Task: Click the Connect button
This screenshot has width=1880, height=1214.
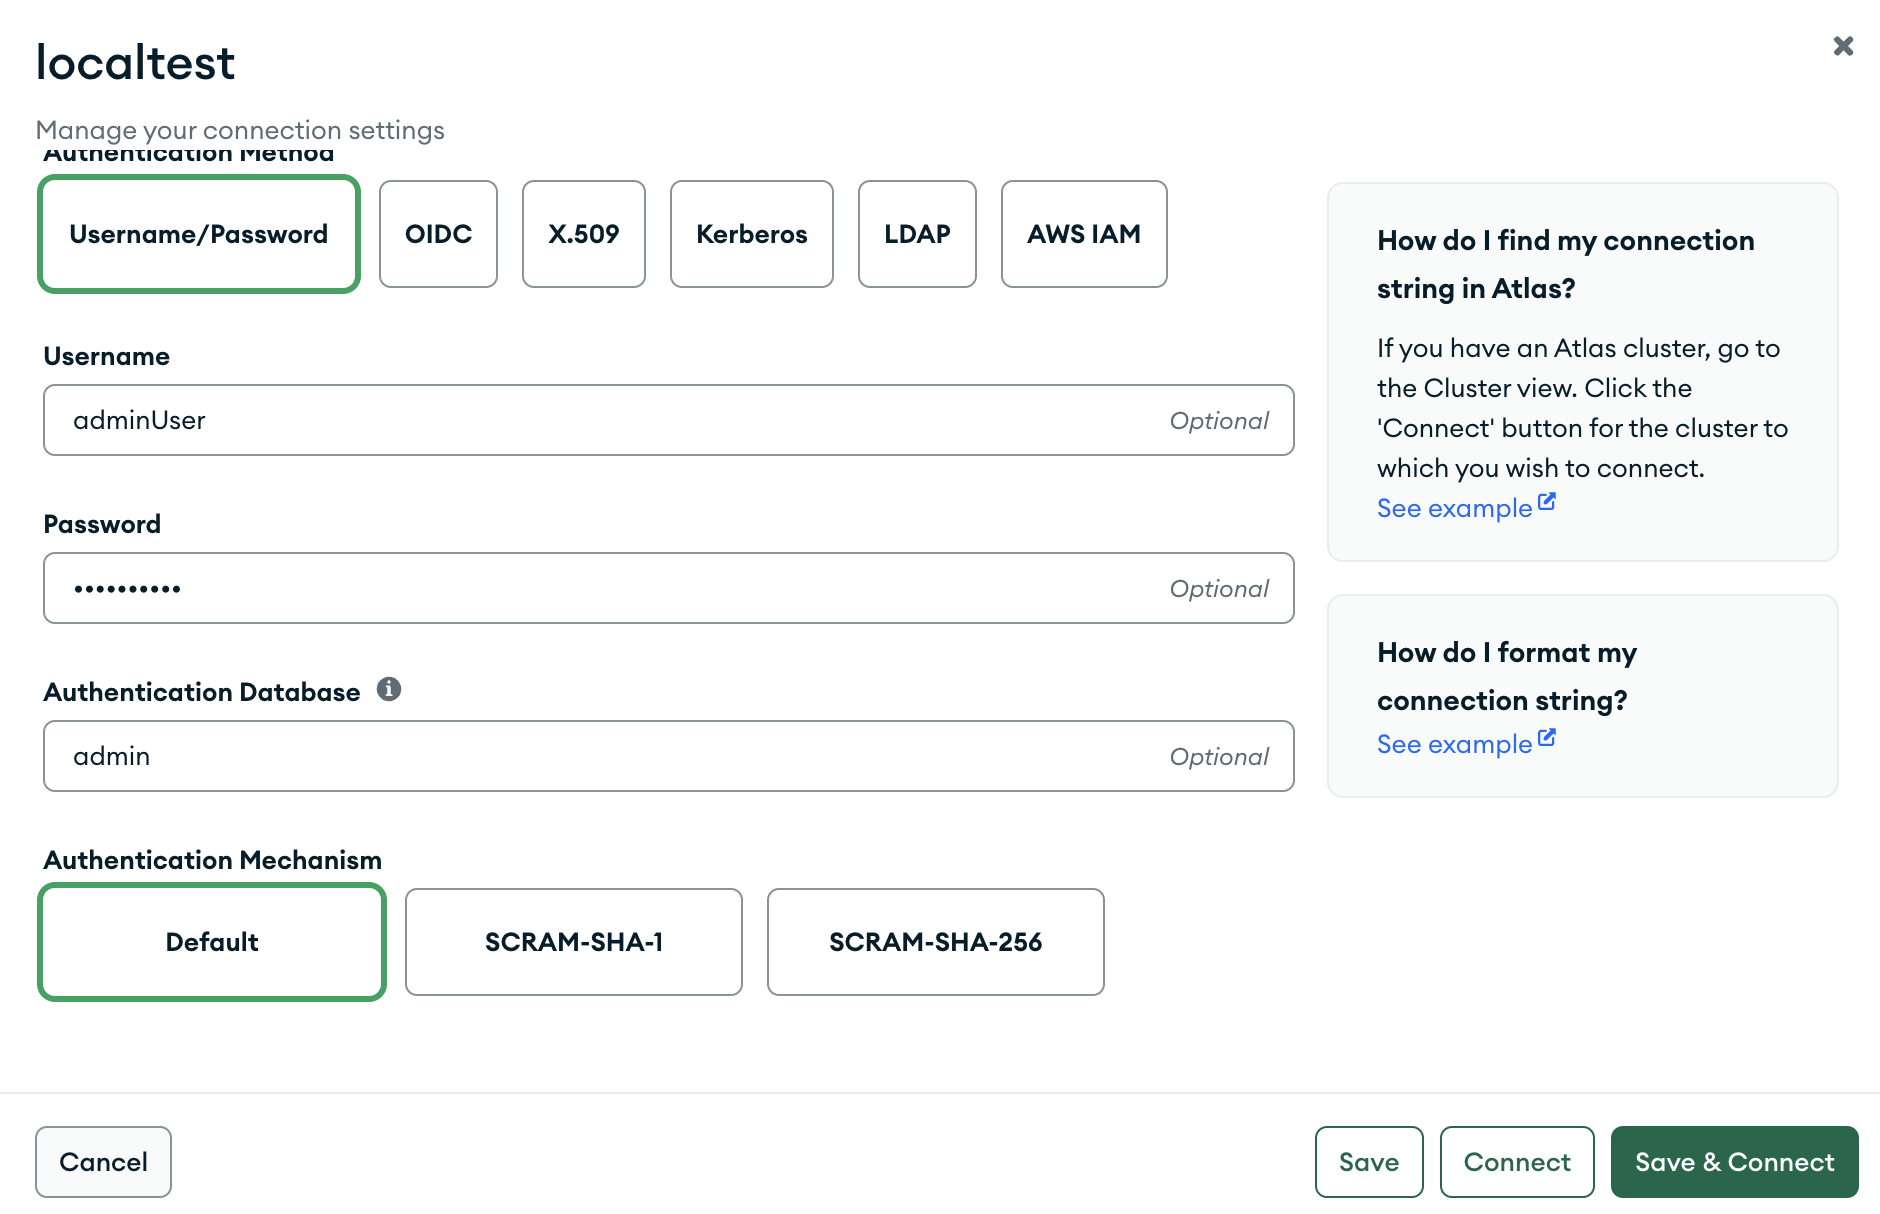Action: (1517, 1161)
